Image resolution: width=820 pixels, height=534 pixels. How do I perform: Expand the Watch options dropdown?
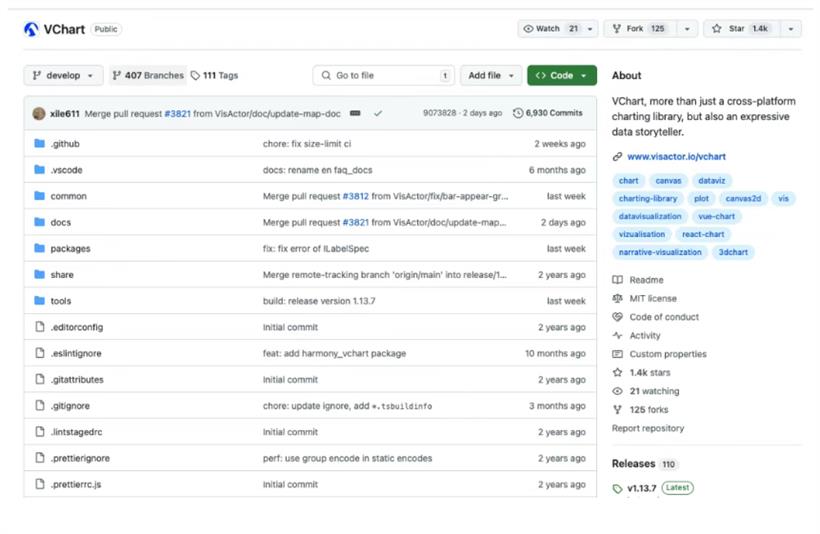click(590, 29)
